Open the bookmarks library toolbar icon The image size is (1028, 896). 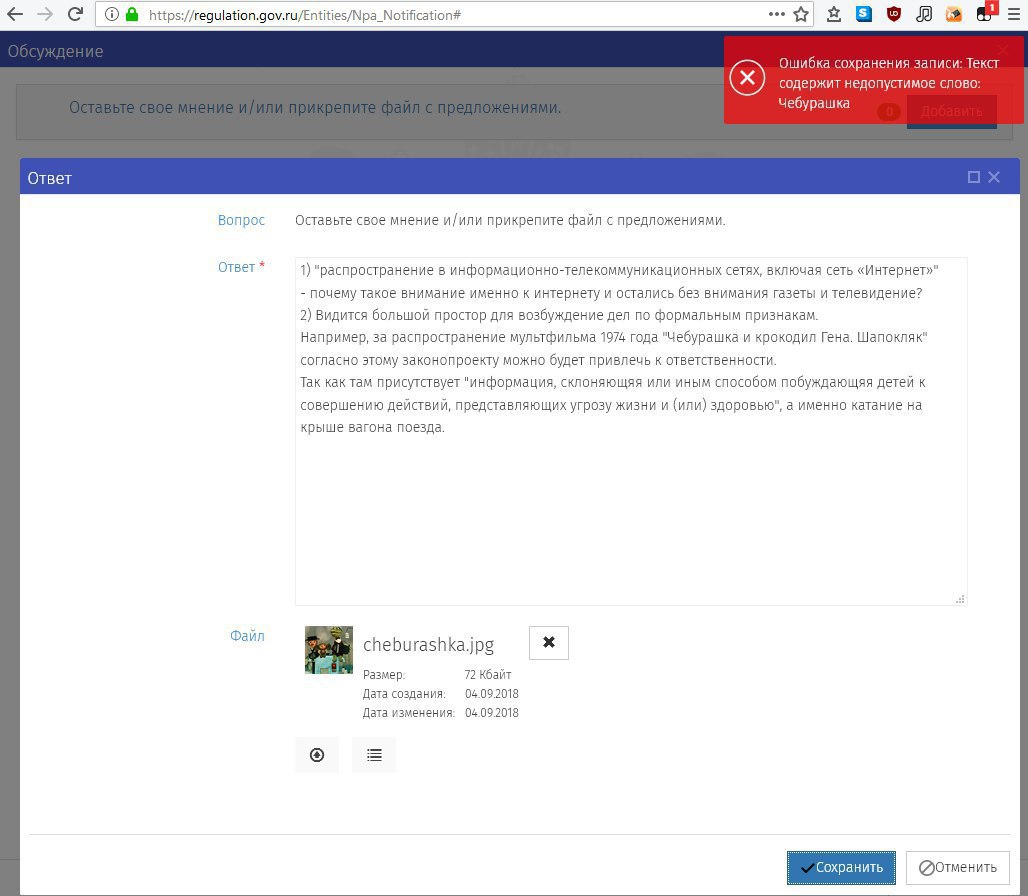834,14
